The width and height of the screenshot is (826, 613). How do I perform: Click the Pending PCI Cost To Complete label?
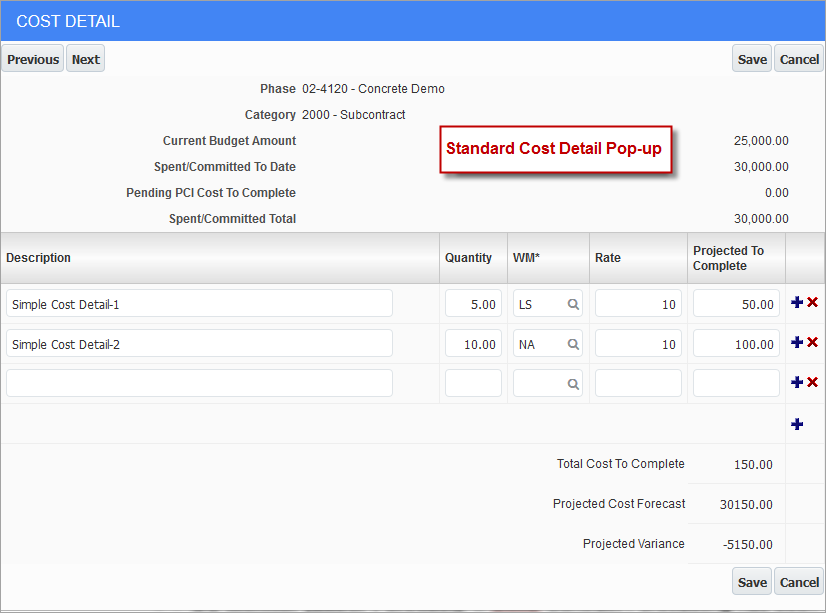[x=211, y=193]
